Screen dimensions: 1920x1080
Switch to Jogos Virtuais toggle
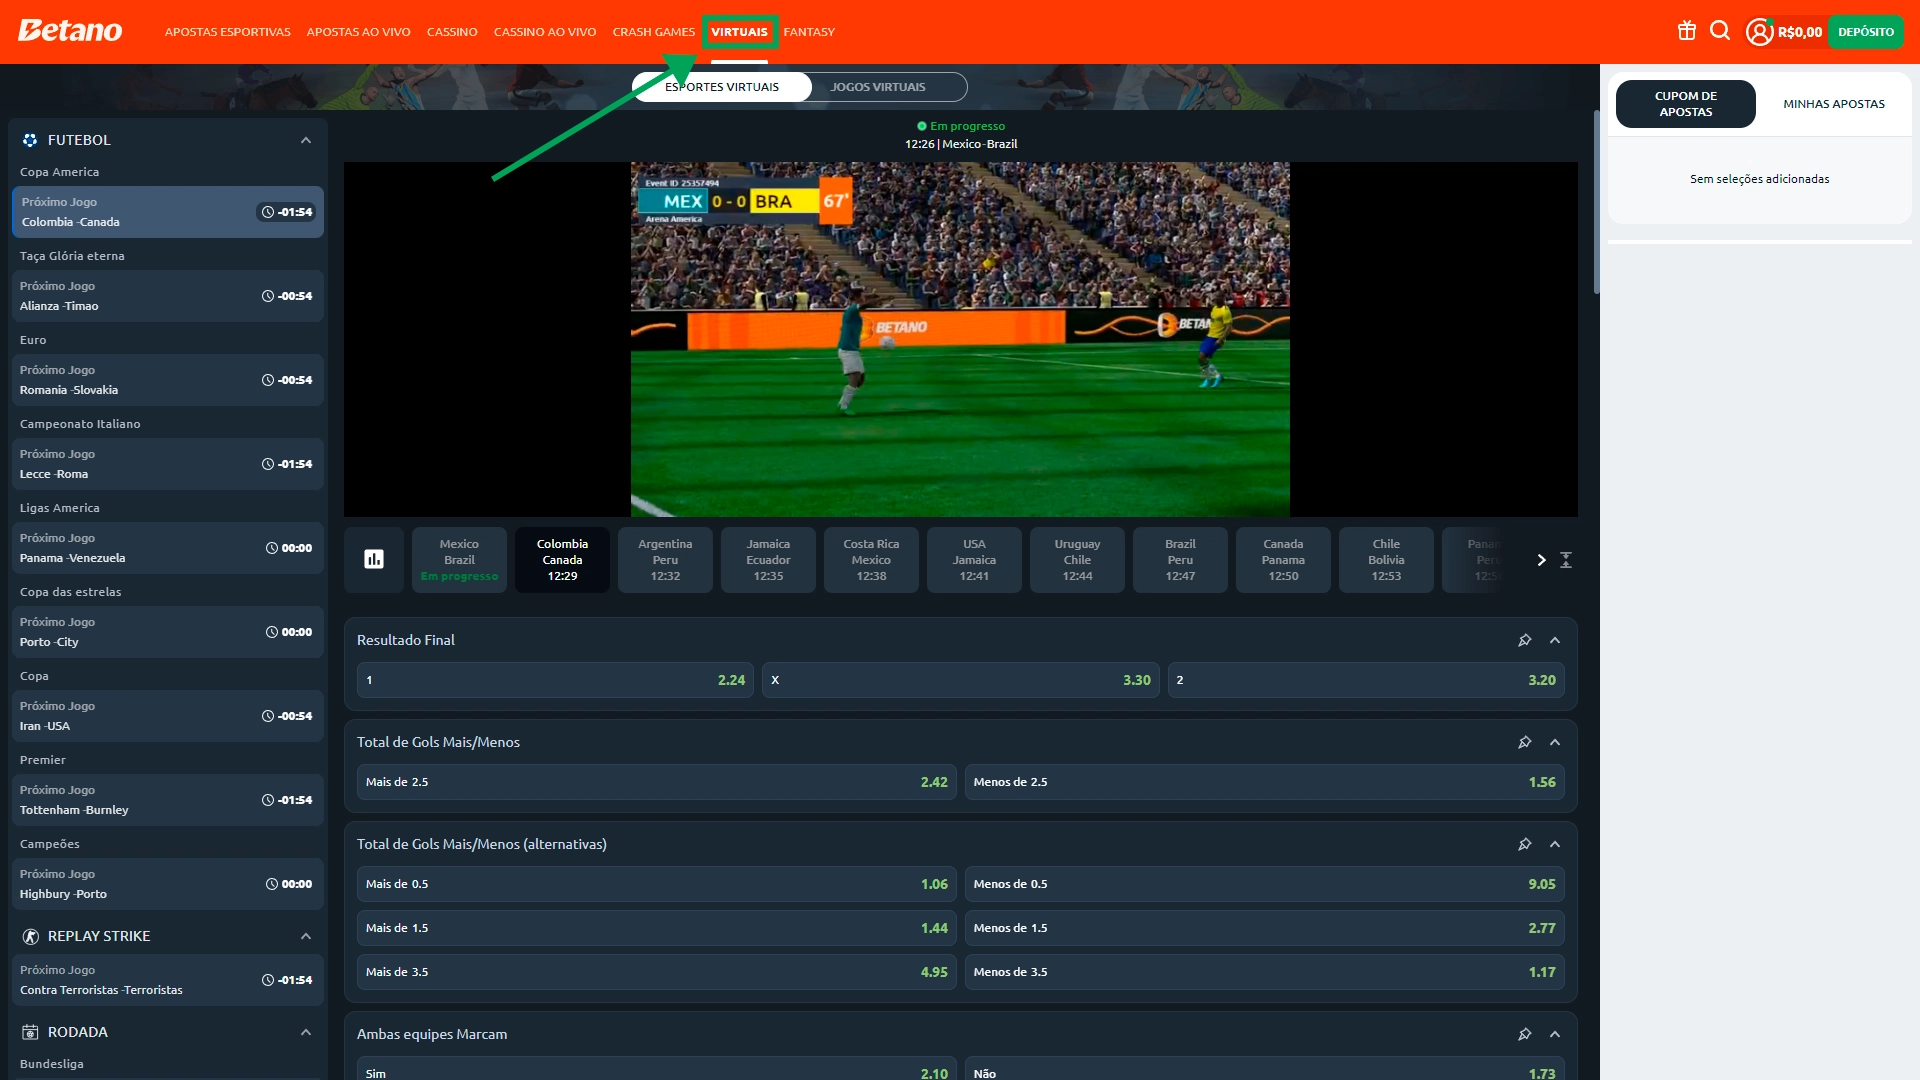878,87
